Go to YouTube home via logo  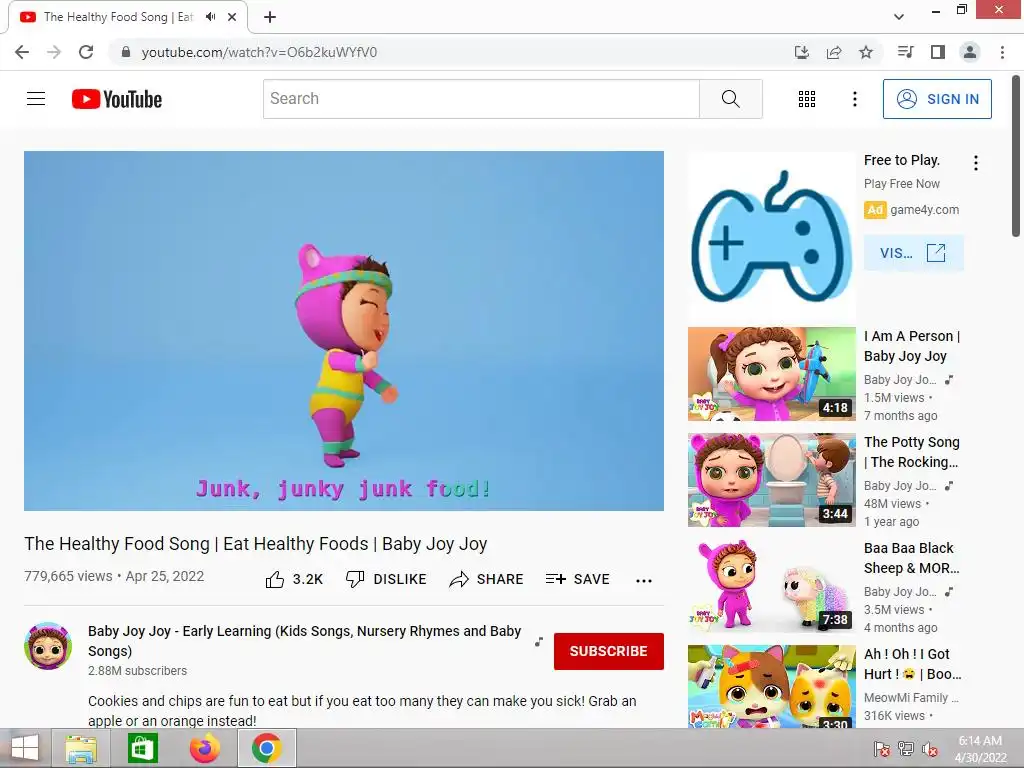point(117,99)
